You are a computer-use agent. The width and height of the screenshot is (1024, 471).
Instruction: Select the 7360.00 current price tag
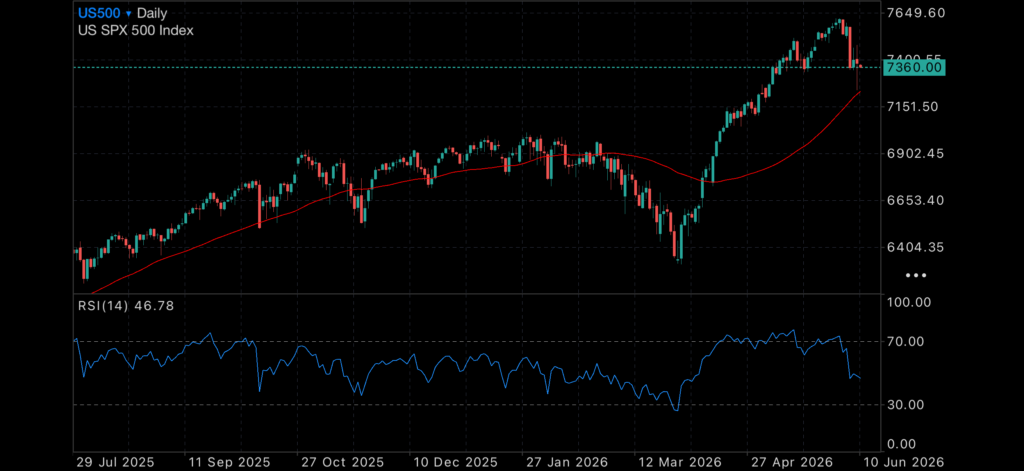point(914,67)
